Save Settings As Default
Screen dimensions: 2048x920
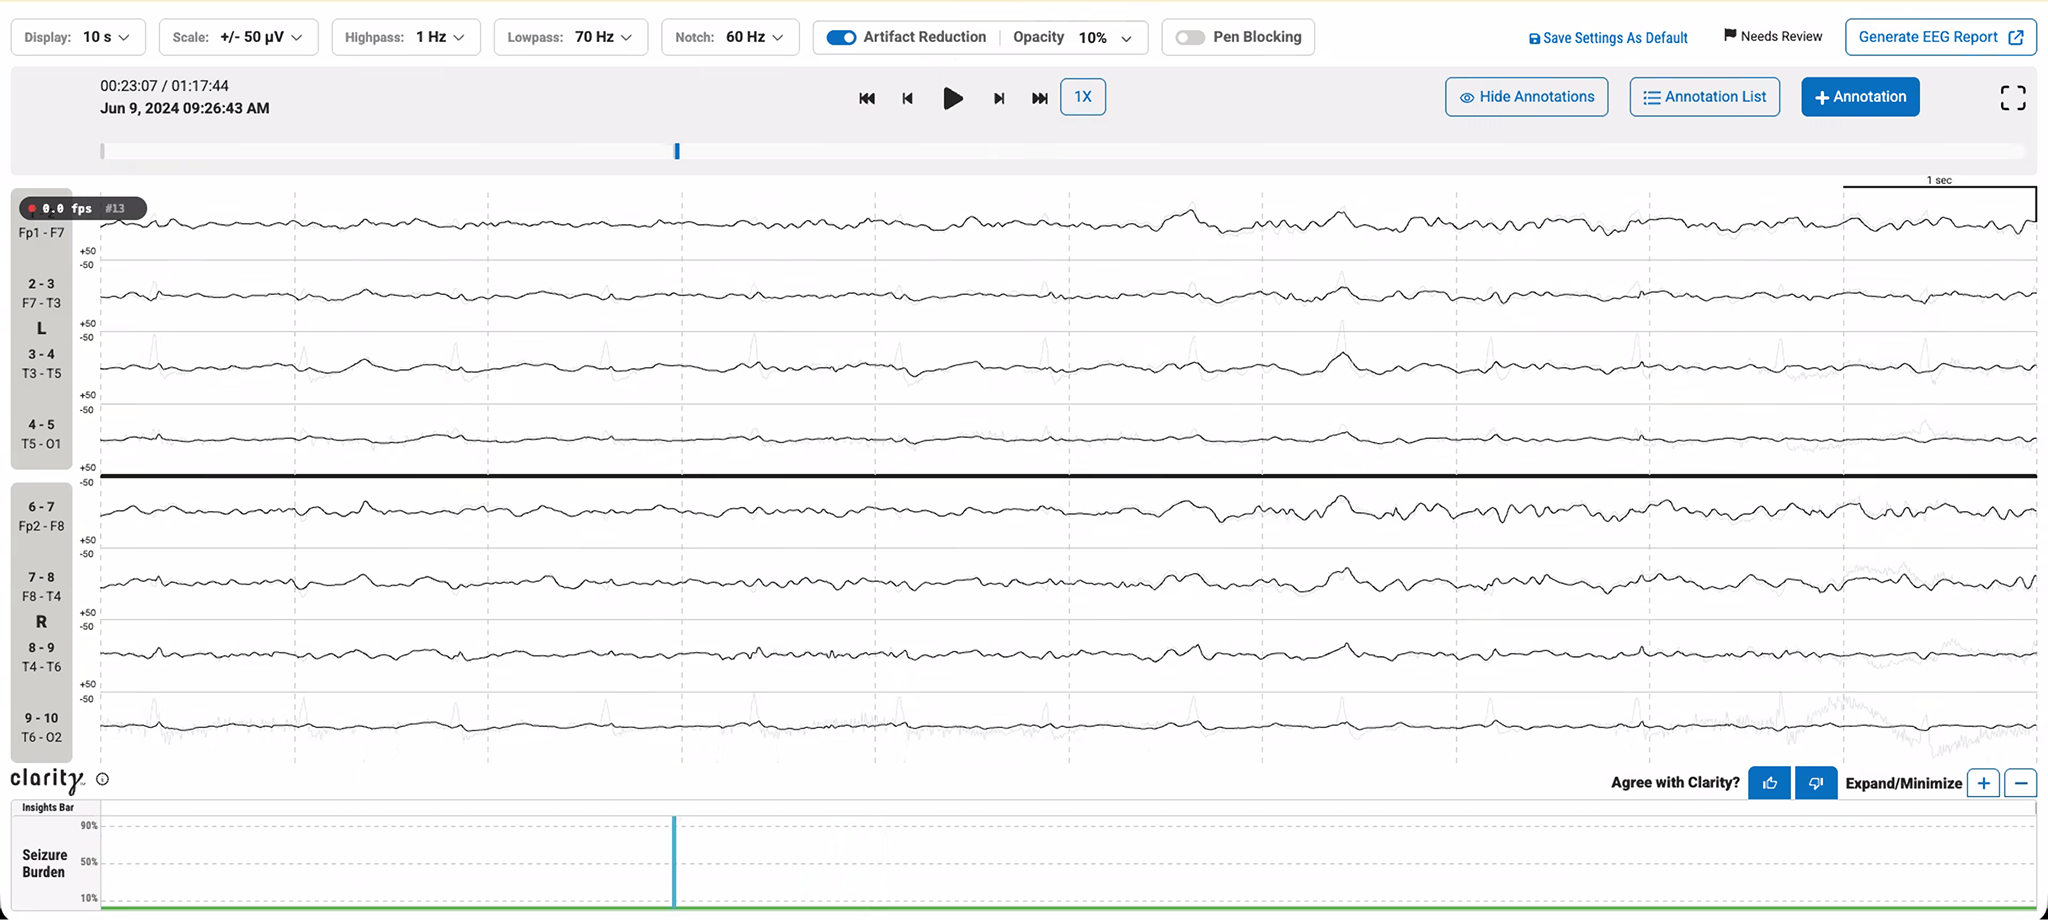1608,38
